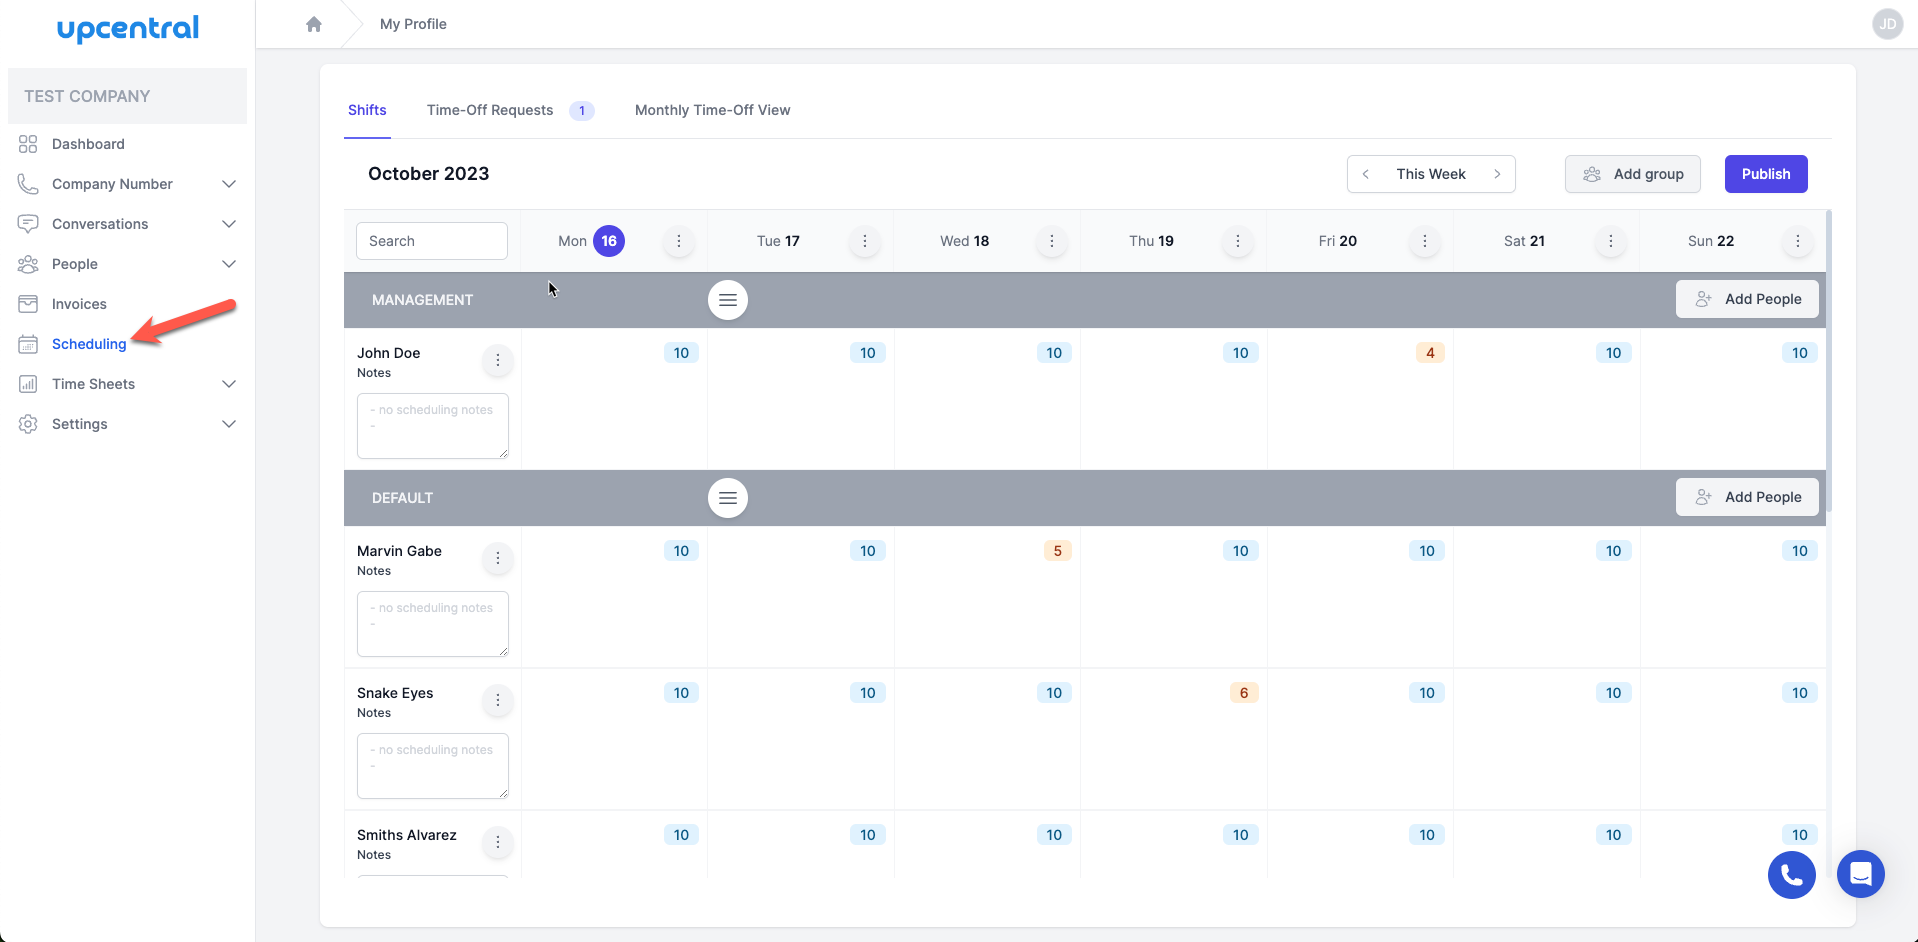Open the Monthly Time-Off View tab

tap(712, 110)
